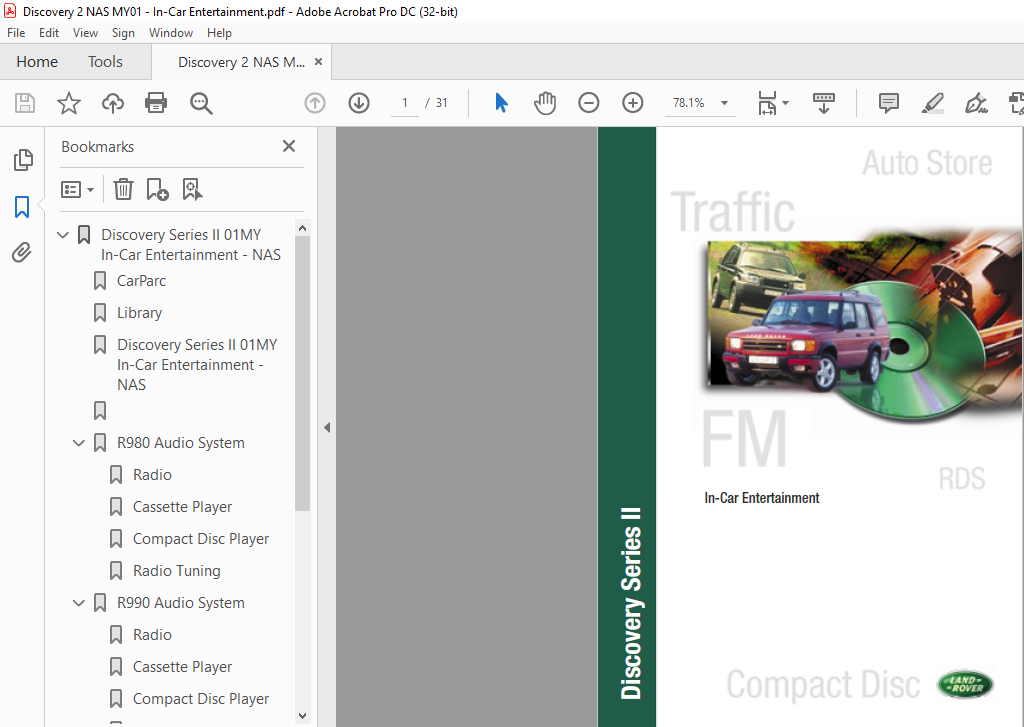
Task: Click the page number input field
Action: pyautogui.click(x=405, y=103)
